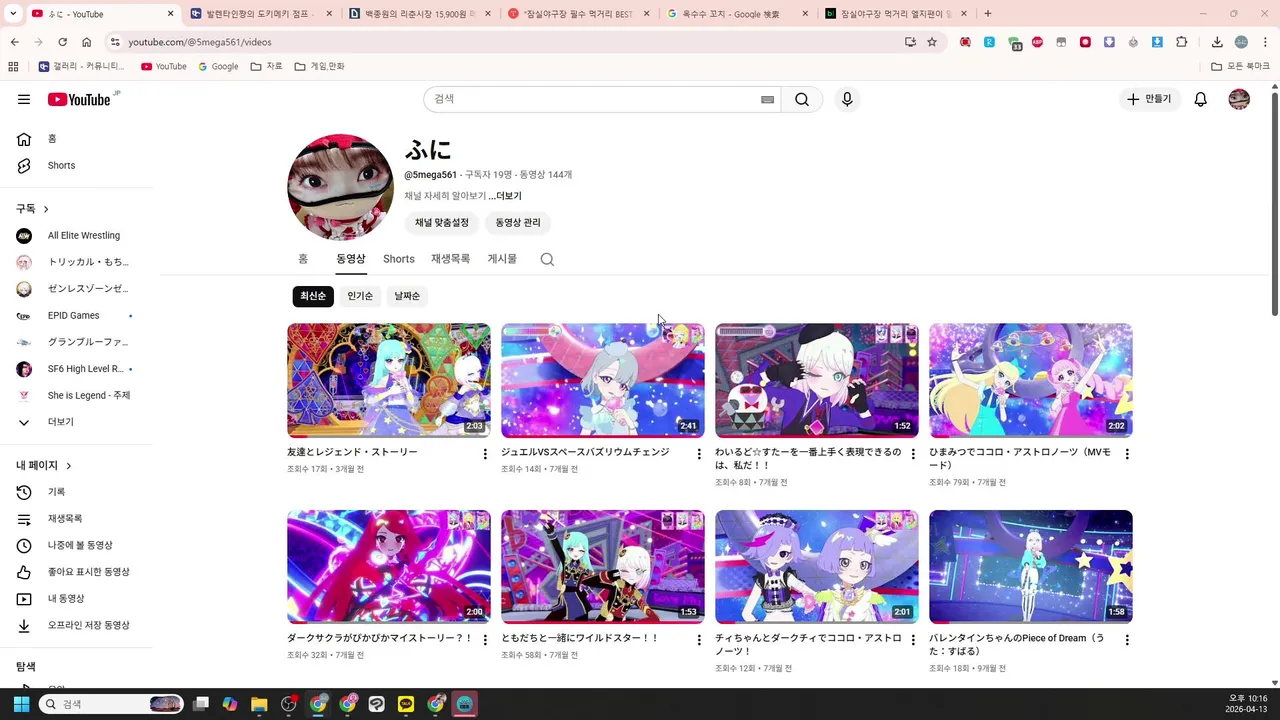Open Chrome three-dot menu

(x=1264, y=42)
